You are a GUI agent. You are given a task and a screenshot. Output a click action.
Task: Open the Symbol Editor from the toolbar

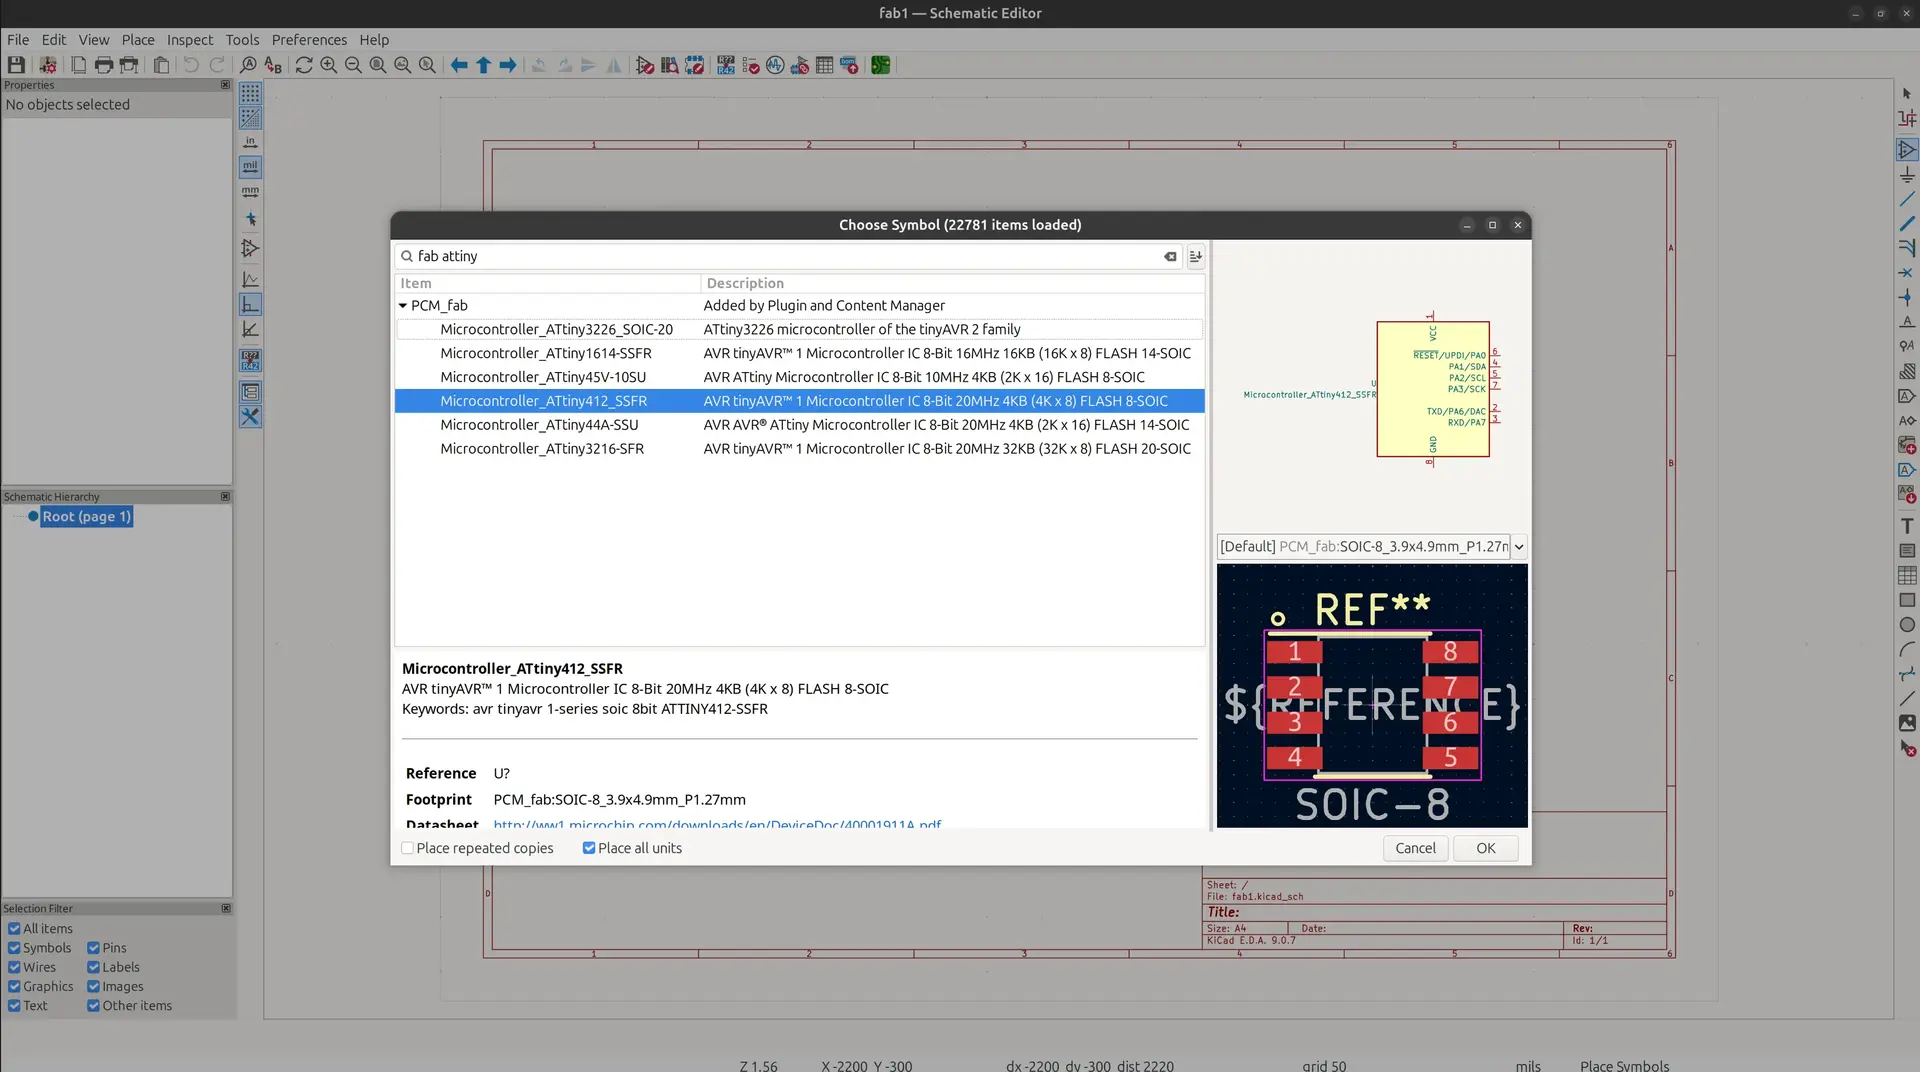[645, 65]
